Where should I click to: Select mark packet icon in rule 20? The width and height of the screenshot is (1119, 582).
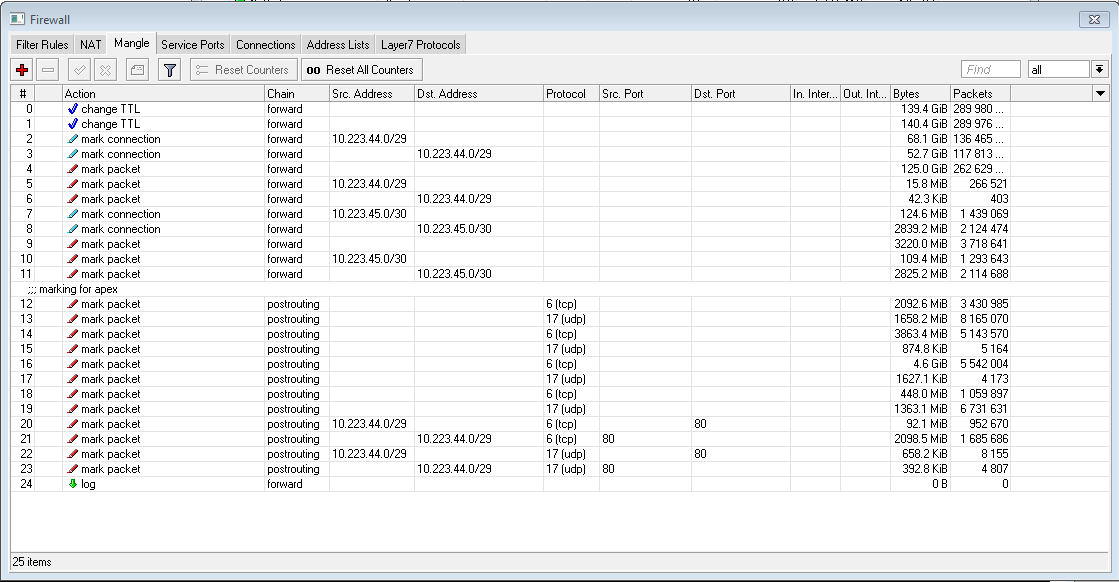pyautogui.click(x=72, y=424)
